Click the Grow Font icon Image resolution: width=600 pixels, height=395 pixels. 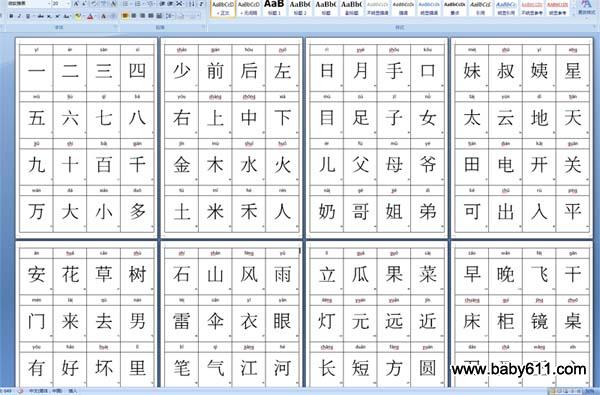point(76,4)
